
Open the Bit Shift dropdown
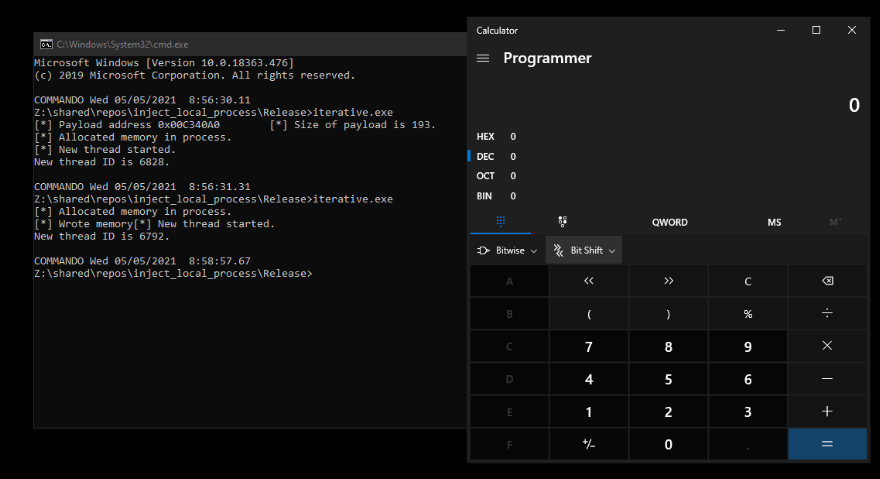click(x=584, y=250)
